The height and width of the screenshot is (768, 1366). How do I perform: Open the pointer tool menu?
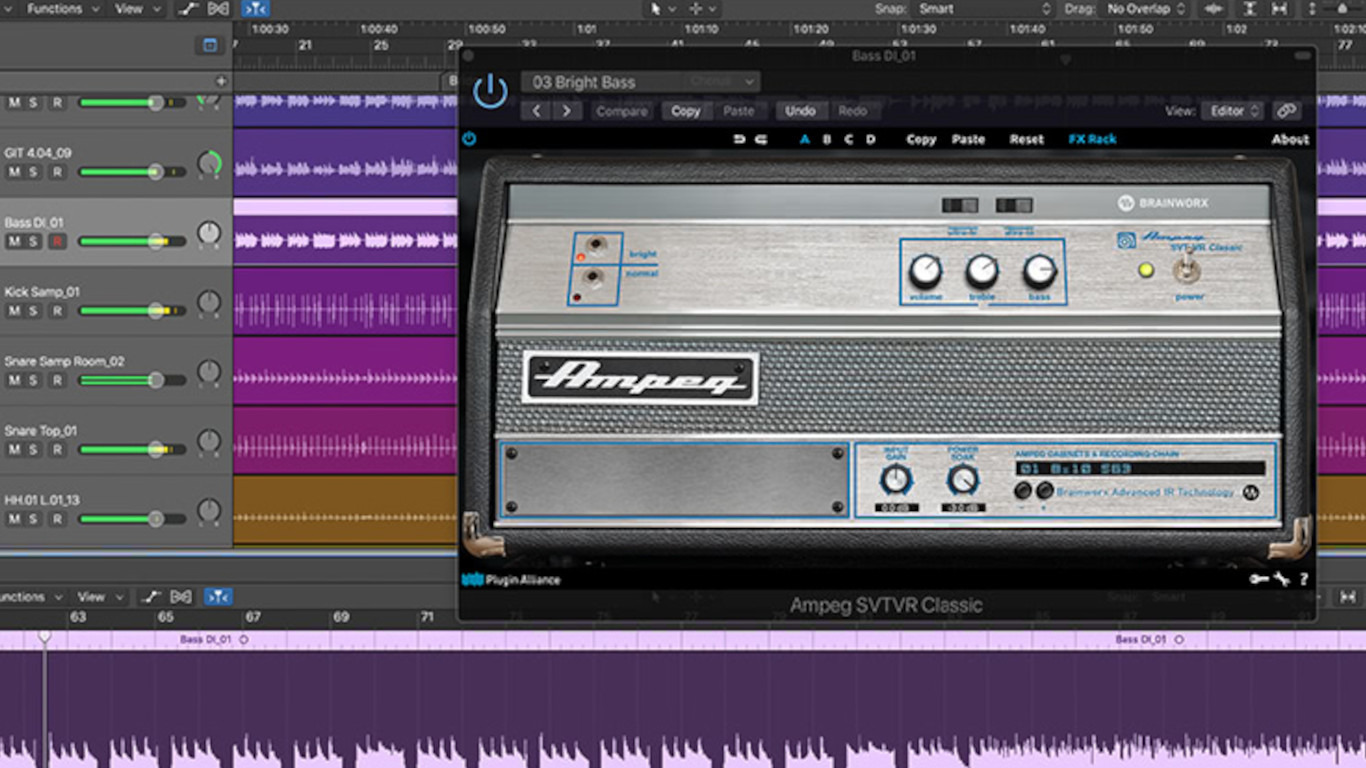[x=664, y=9]
